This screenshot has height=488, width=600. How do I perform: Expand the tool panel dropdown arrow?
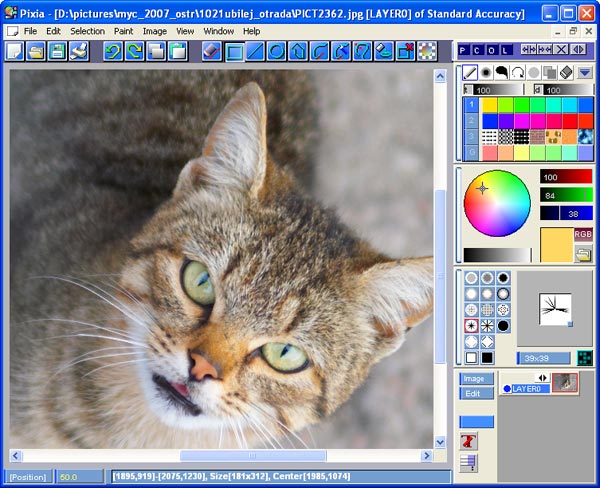coord(585,72)
